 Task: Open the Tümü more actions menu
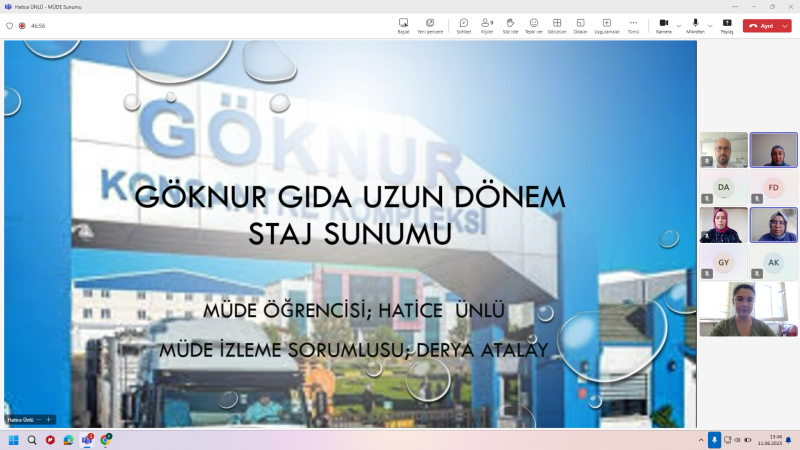pos(633,26)
